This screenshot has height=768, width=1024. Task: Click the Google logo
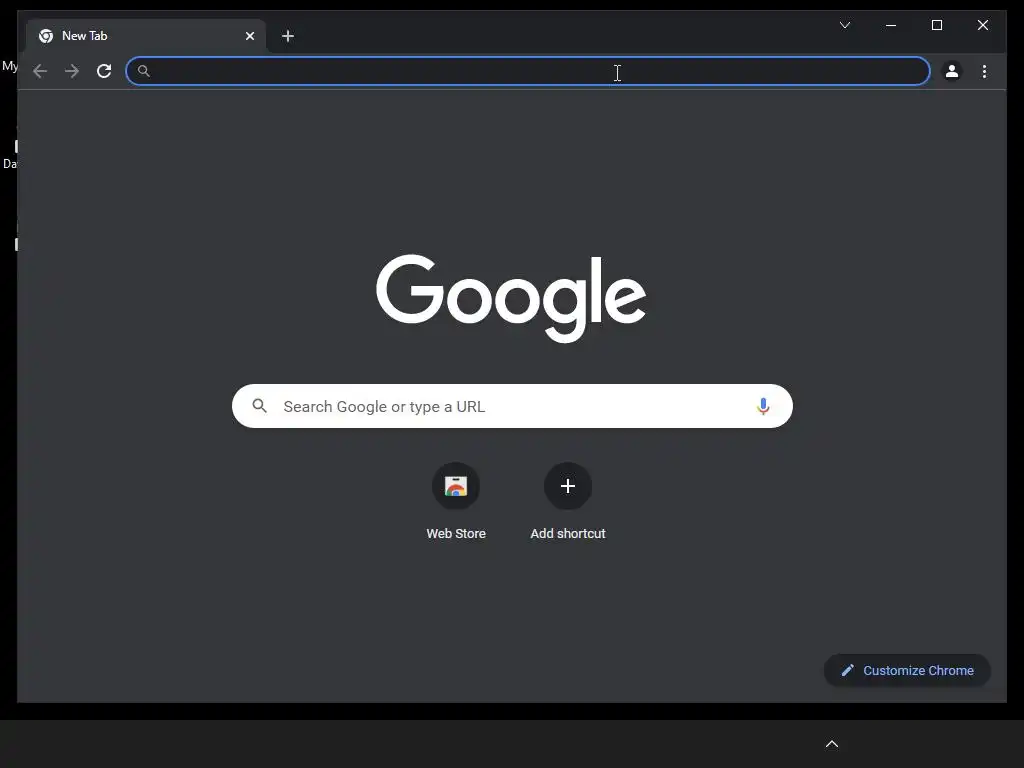coord(511,298)
